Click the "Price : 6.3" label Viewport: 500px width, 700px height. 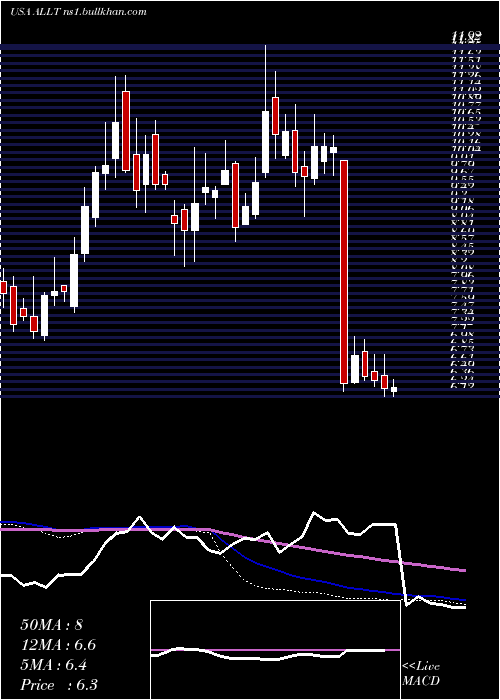point(59,685)
